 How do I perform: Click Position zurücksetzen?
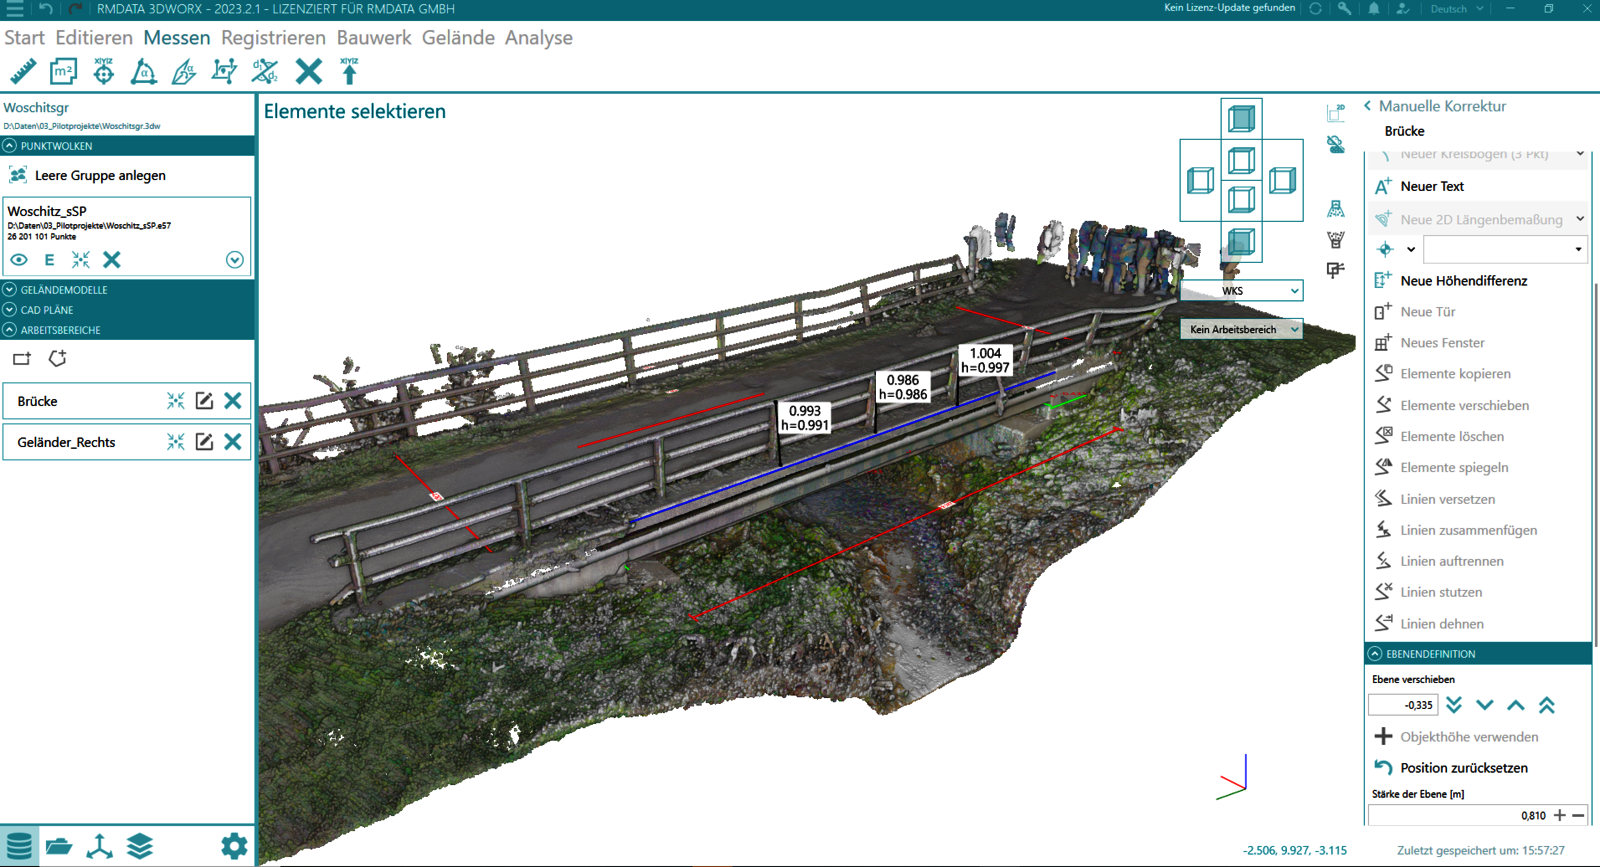coord(1464,768)
